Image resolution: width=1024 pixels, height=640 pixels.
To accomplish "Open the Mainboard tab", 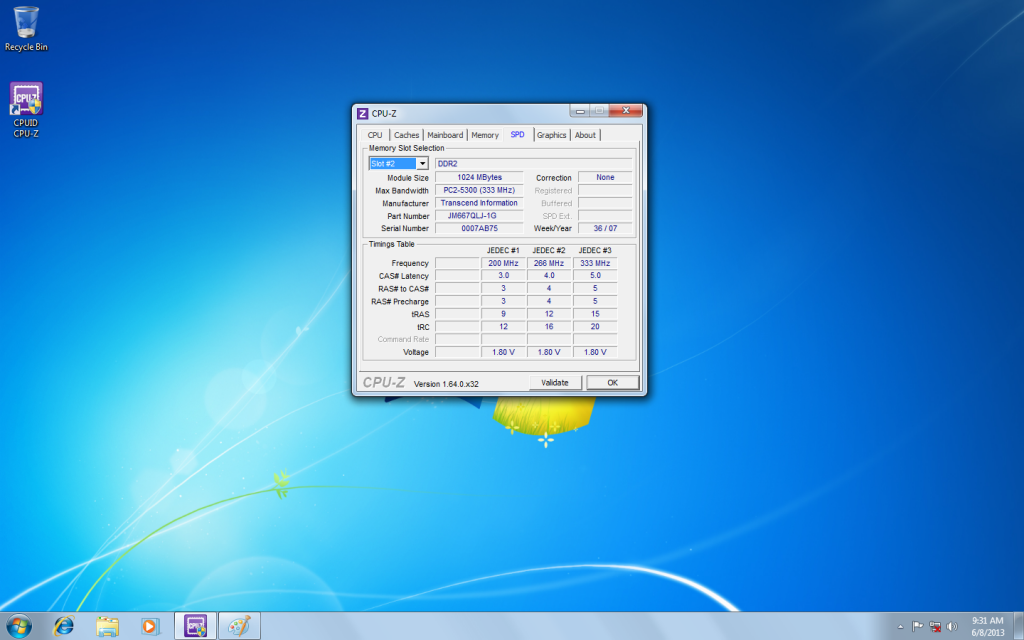I will 445,135.
